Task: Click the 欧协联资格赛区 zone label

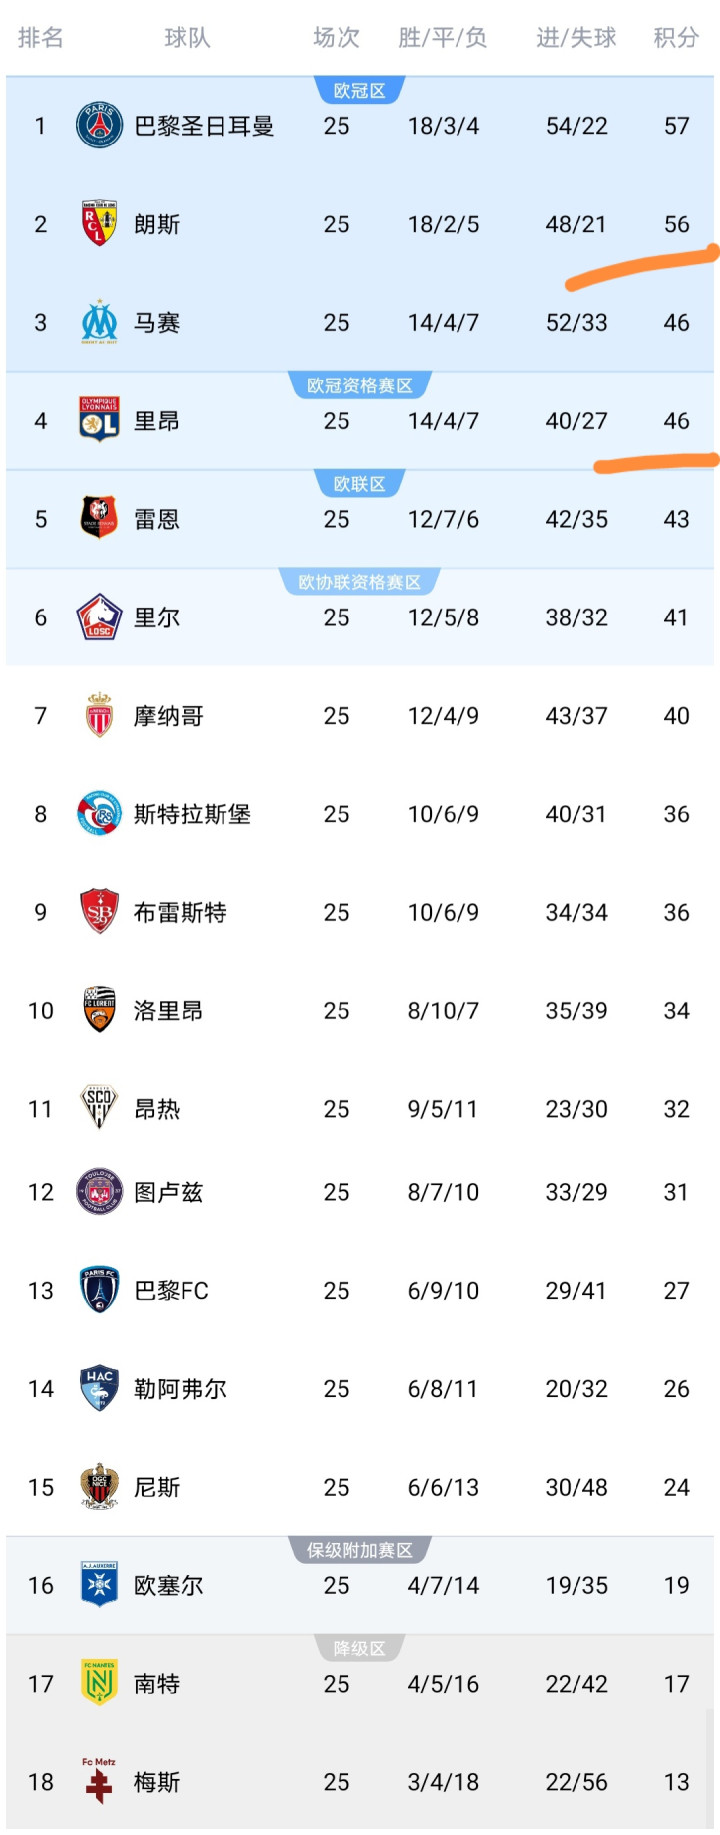Action: tap(359, 582)
